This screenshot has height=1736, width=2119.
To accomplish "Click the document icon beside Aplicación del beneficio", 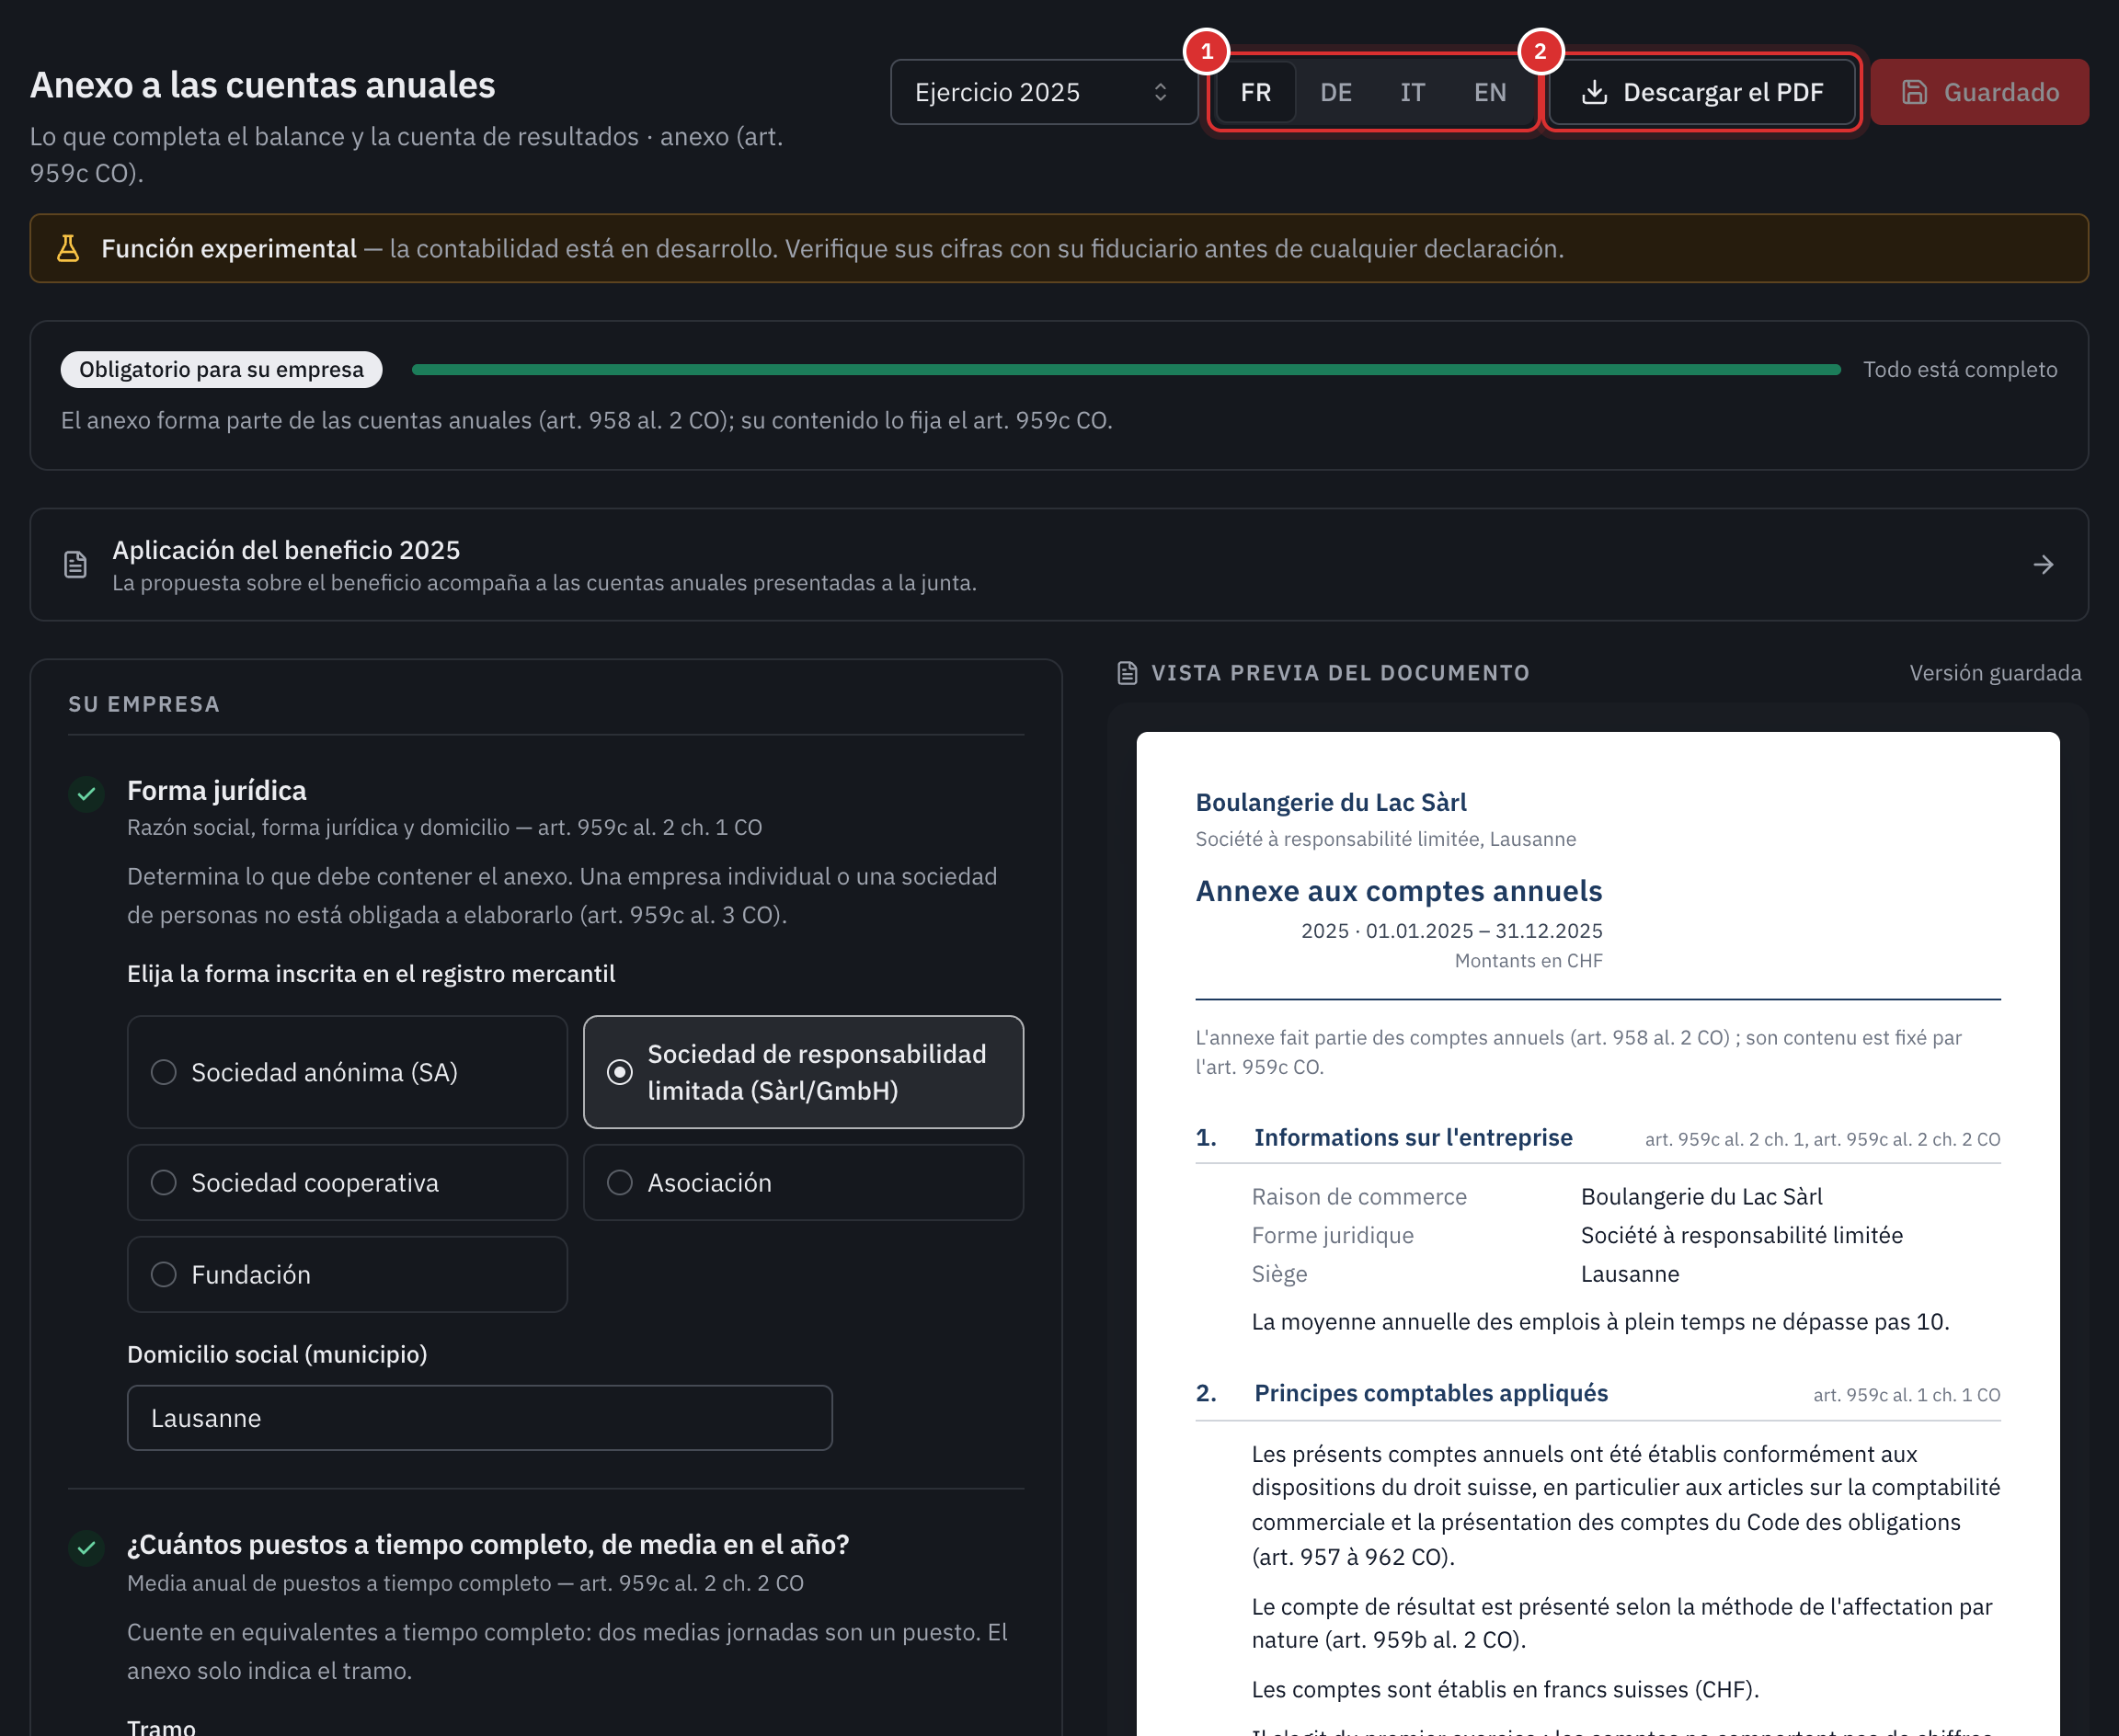I will (x=75, y=565).
